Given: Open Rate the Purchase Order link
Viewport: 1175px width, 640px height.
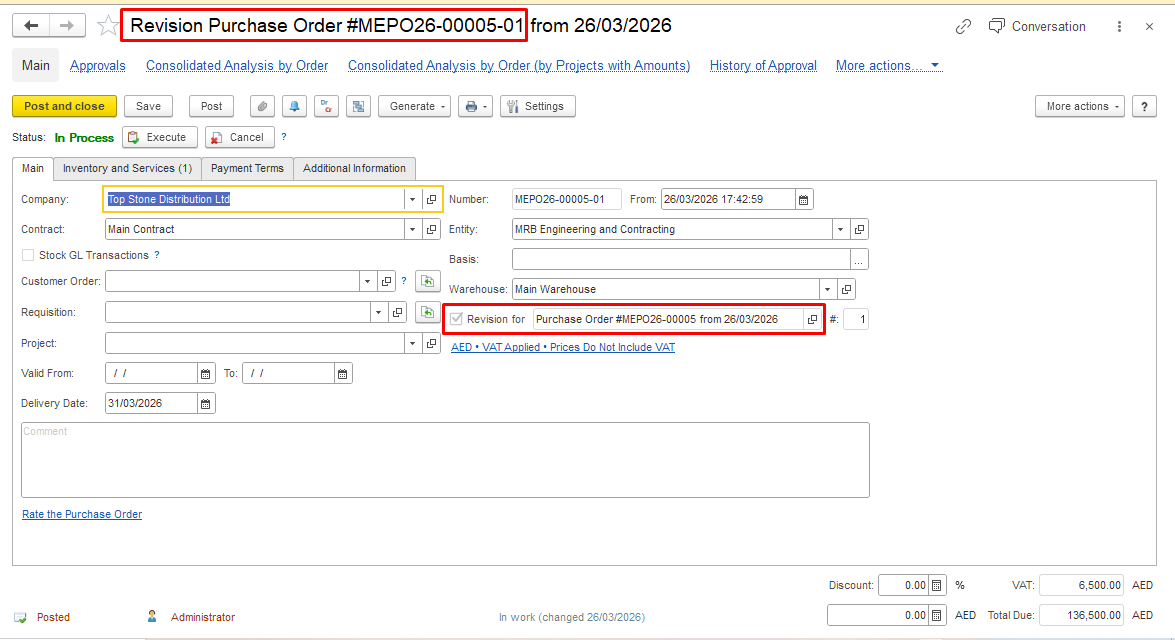Looking at the screenshot, I should coord(82,514).
